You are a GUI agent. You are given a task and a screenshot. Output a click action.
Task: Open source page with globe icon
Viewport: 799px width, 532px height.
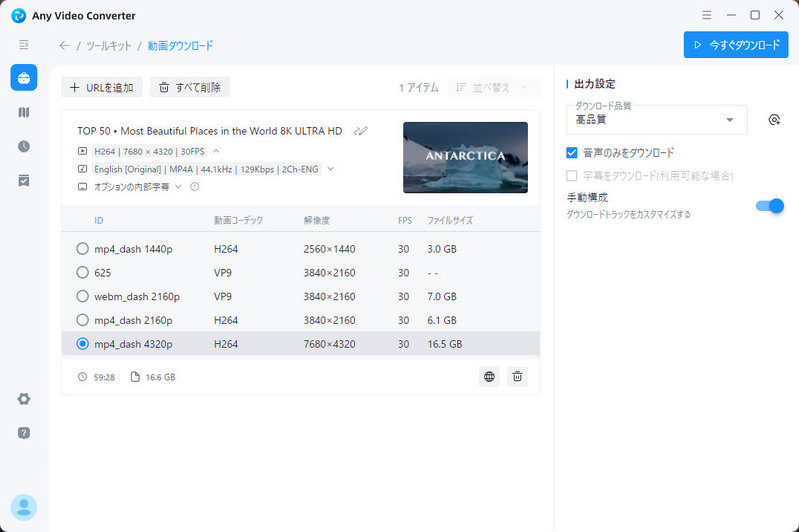point(489,377)
